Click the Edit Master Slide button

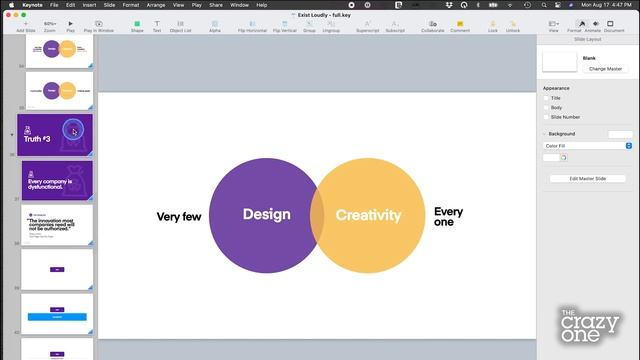point(588,179)
